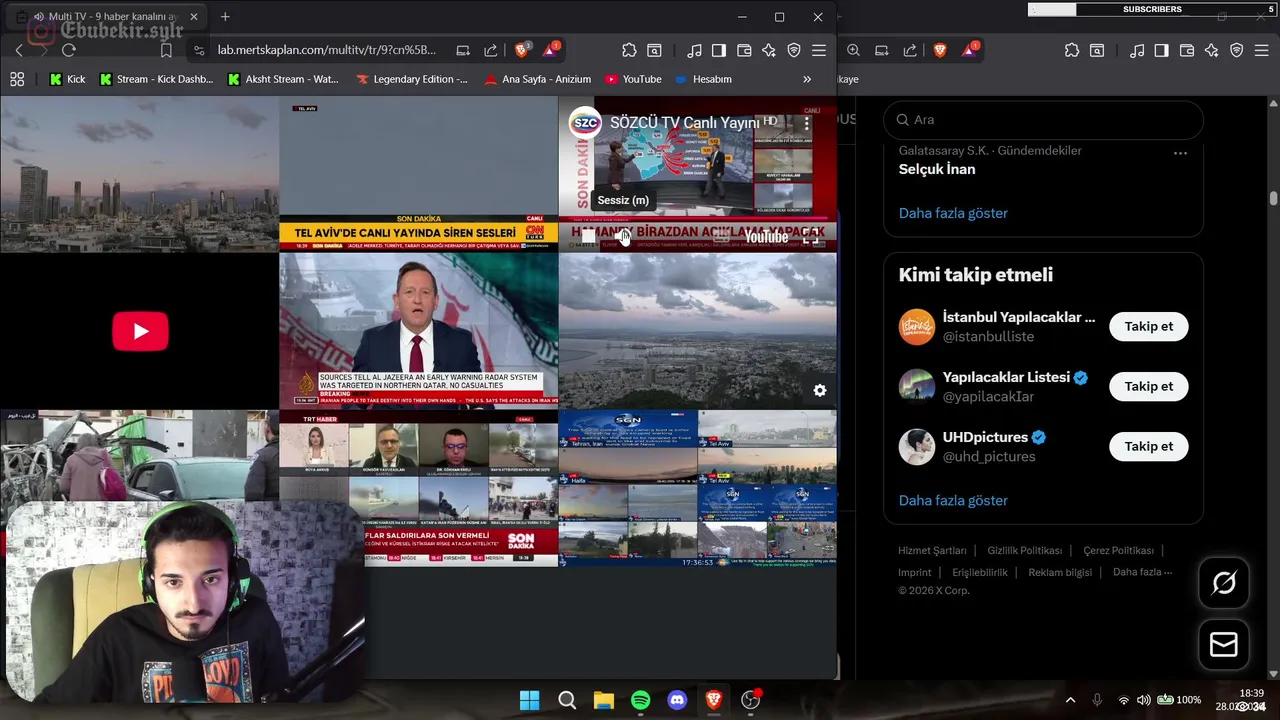
Task: Open OBS Studio from the taskbar
Action: pos(750,700)
